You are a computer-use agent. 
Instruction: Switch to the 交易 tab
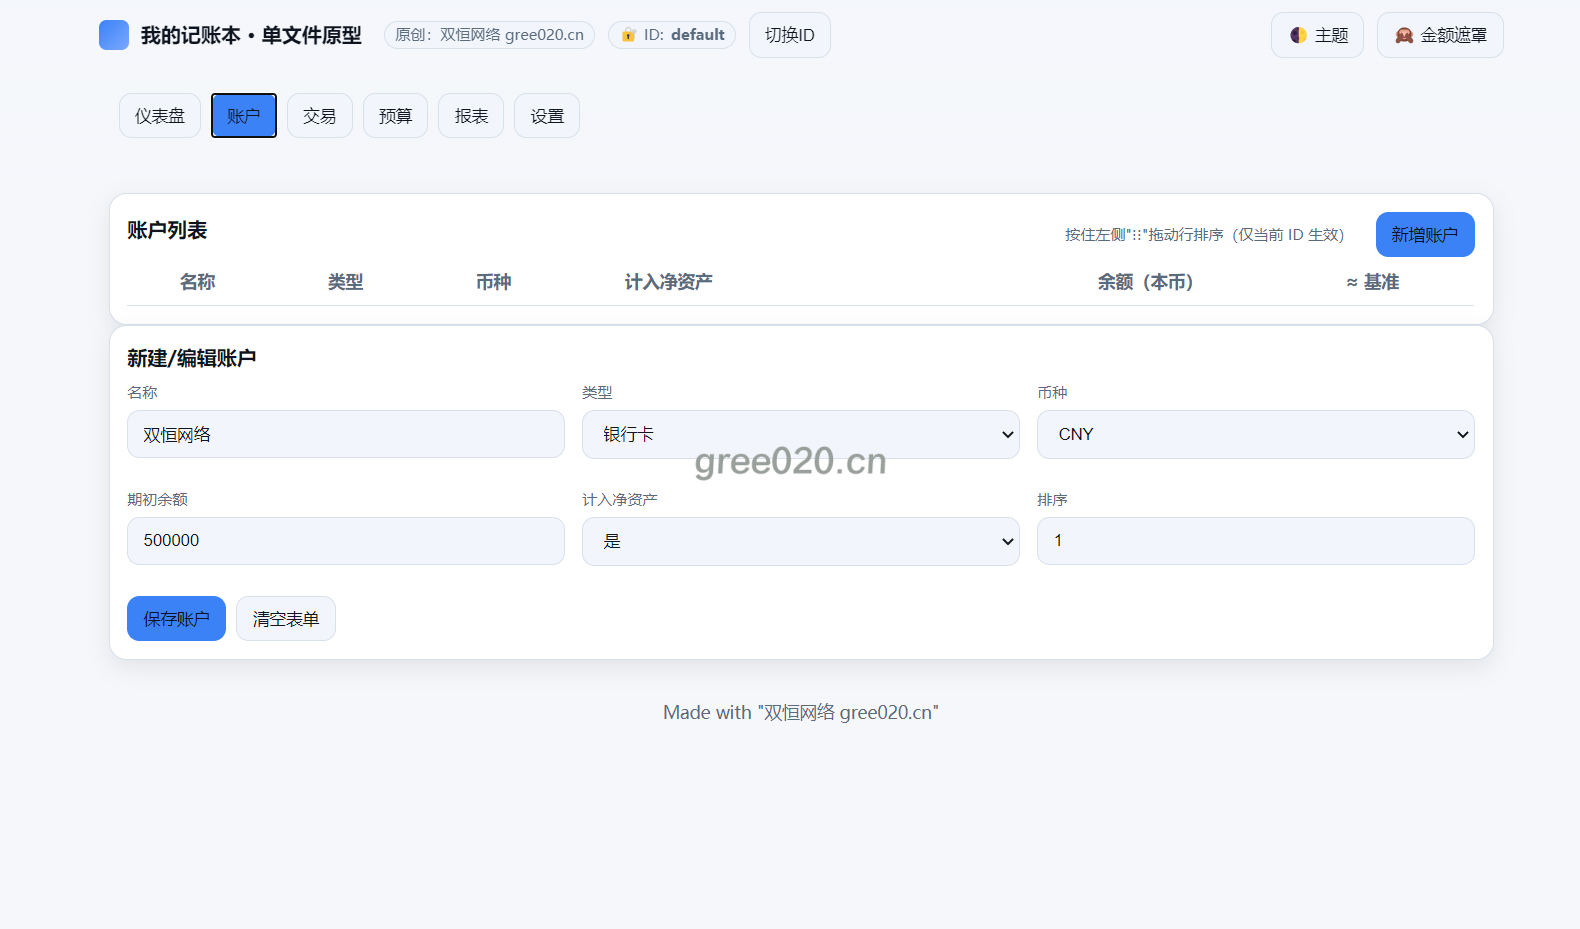click(319, 116)
